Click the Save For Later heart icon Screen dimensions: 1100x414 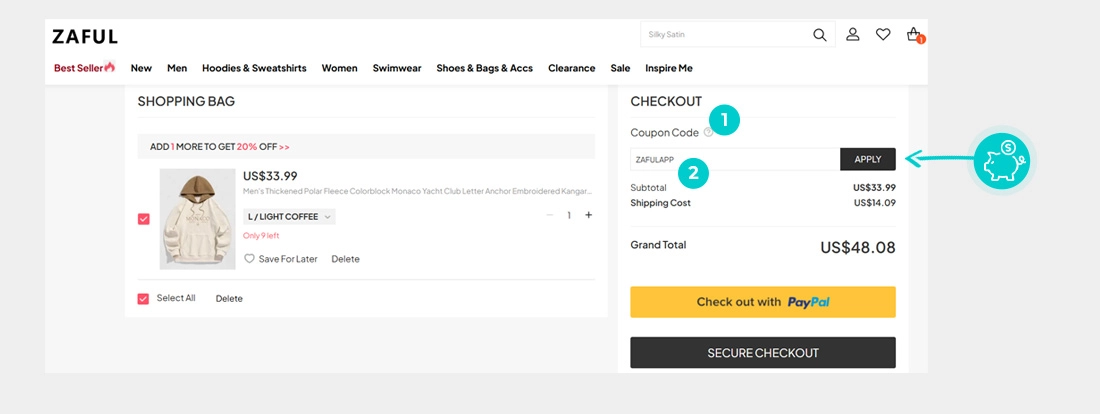pyautogui.click(x=250, y=259)
